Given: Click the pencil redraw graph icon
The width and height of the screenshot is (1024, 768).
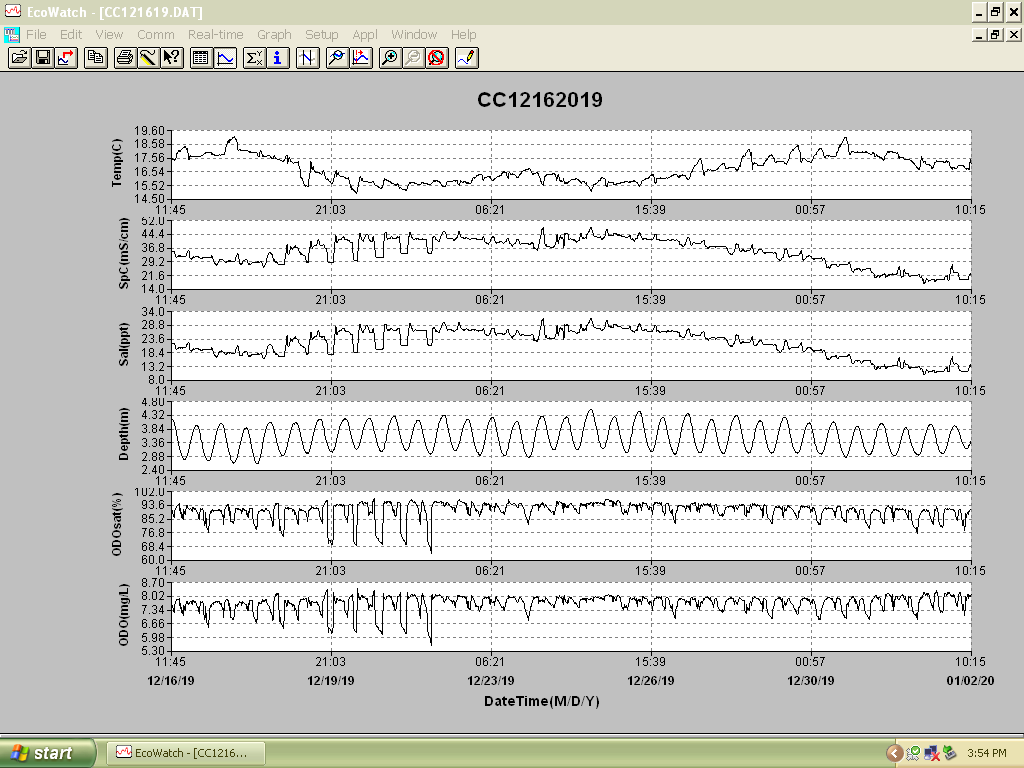Looking at the screenshot, I should (x=467, y=58).
